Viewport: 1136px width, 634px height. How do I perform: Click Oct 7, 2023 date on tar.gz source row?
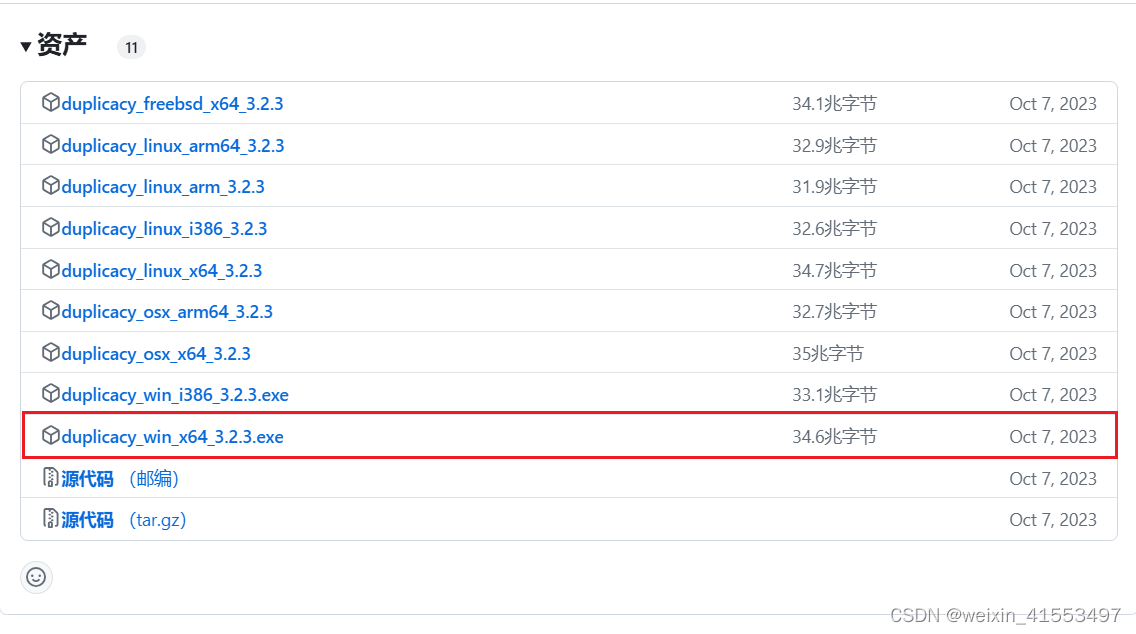pos(1053,520)
